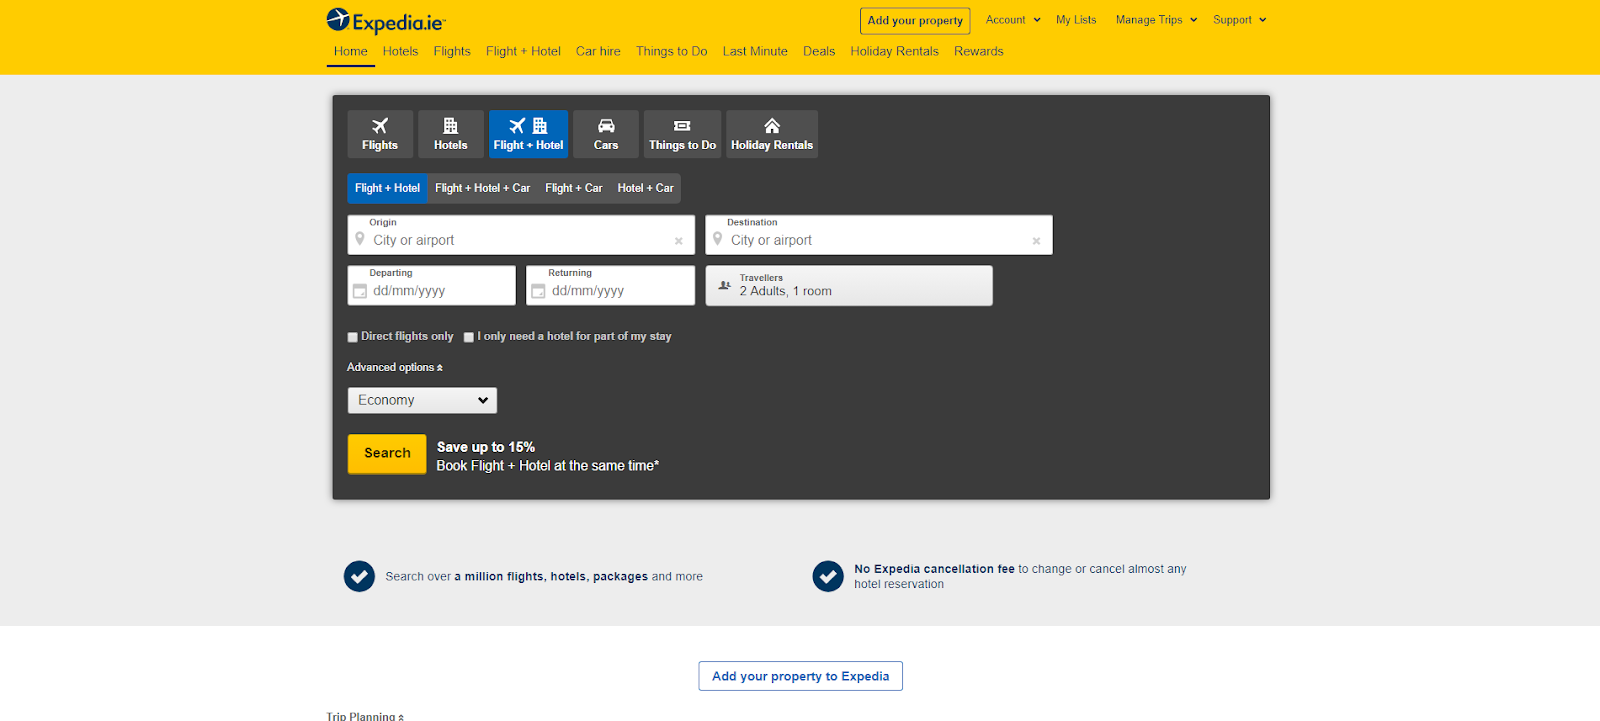Click the Departing date field
The height and width of the screenshot is (721, 1600).
pyautogui.click(x=432, y=285)
